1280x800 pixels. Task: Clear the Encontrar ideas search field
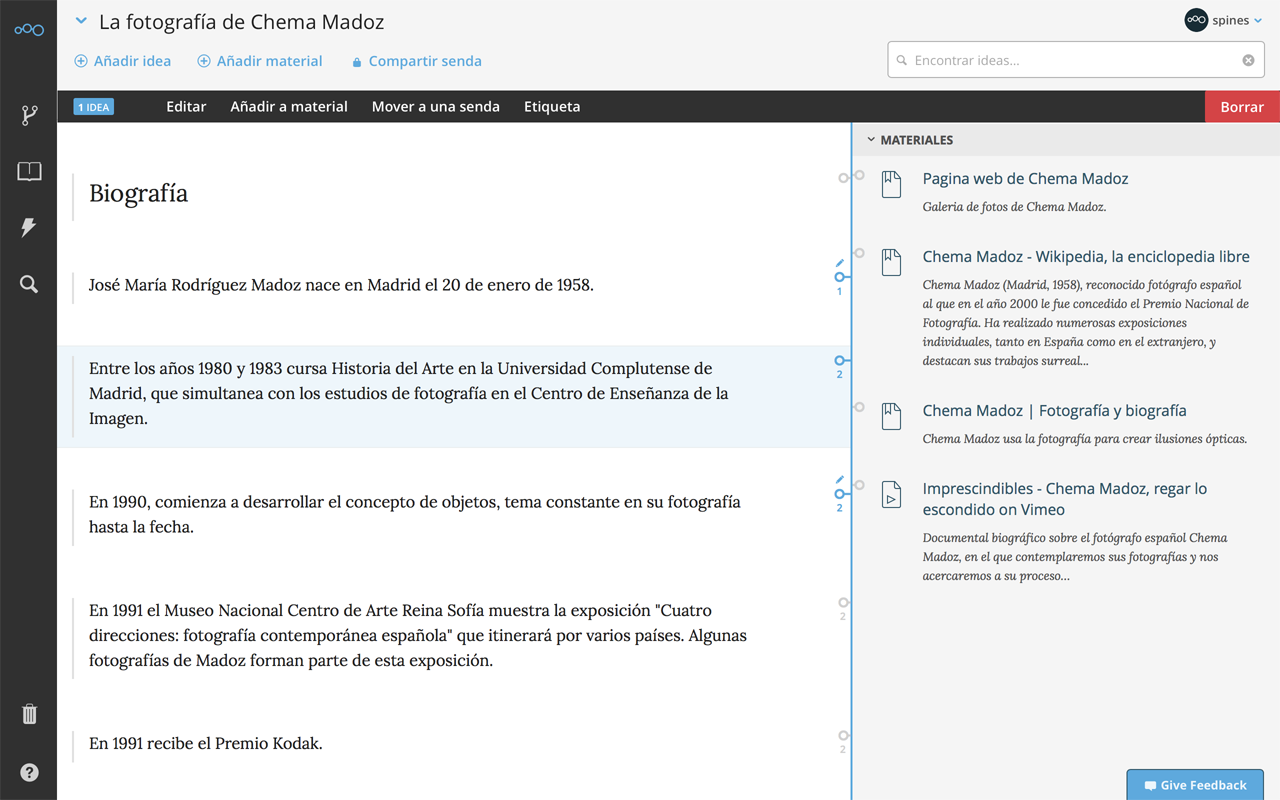coord(1248,60)
